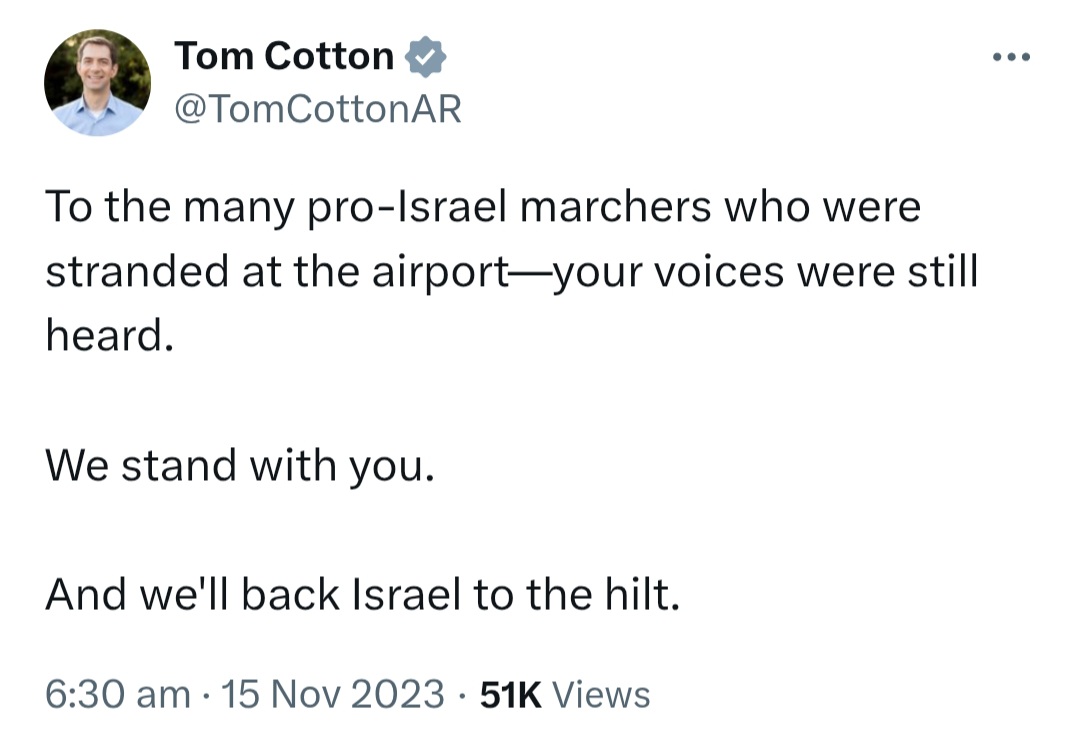Click the 6:30 am timestamp
The image size is (1080, 750).
(x=118, y=694)
